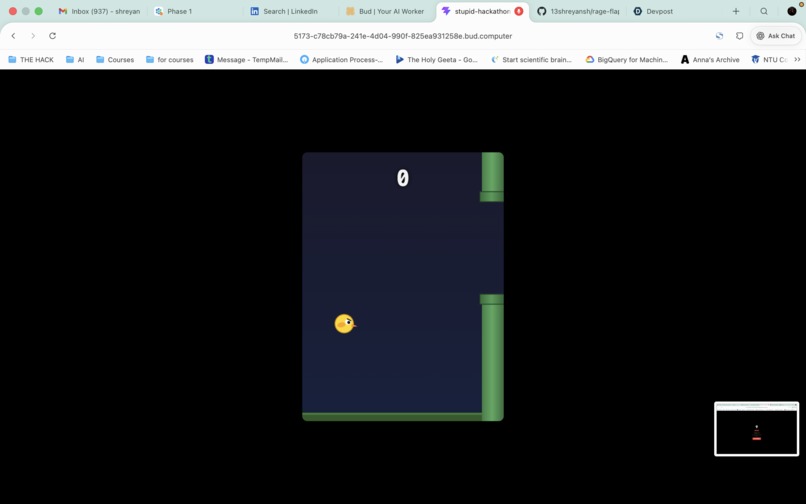Click the bud.computer address bar URL
This screenshot has width=806, height=504.
coord(402,36)
